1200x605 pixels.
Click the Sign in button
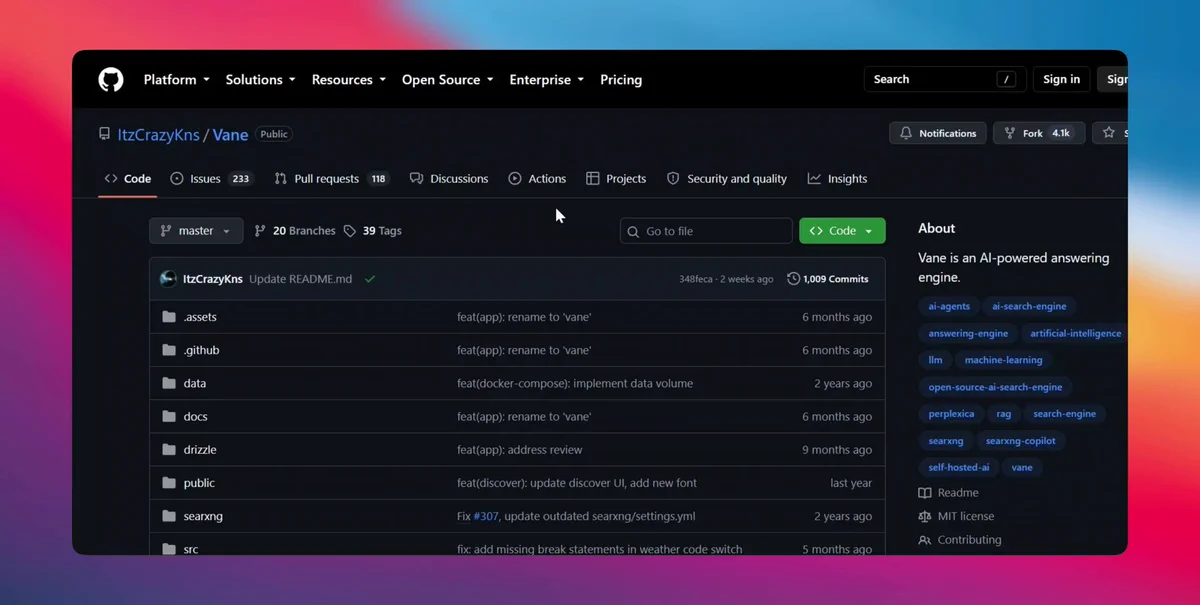click(x=1061, y=80)
